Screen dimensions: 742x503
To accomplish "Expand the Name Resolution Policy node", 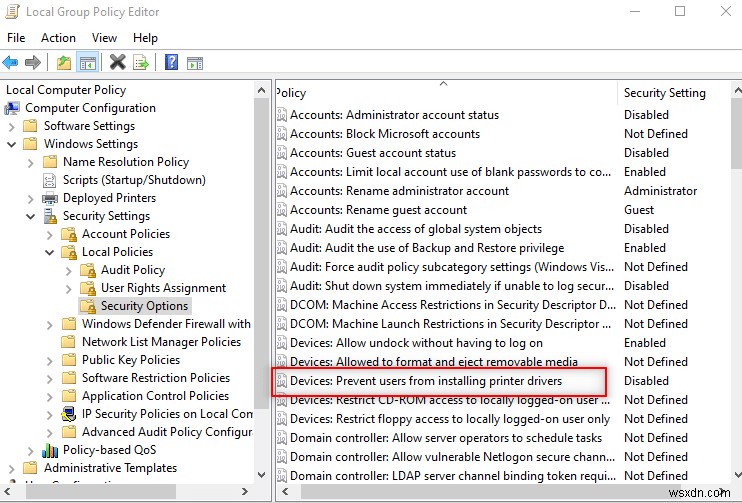I will (31, 163).
